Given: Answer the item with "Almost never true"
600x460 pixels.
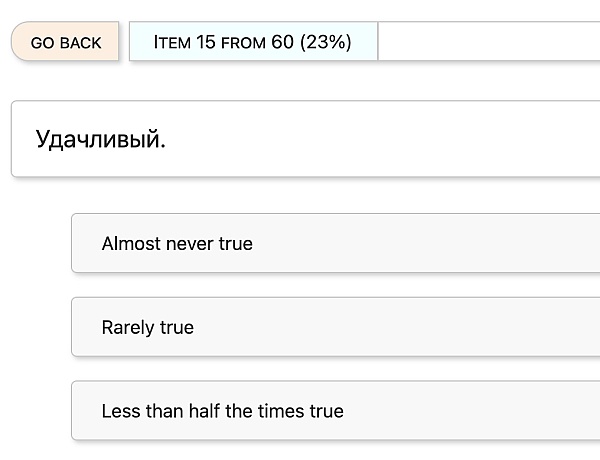Looking at the screenshot, I should click(335, 243).
